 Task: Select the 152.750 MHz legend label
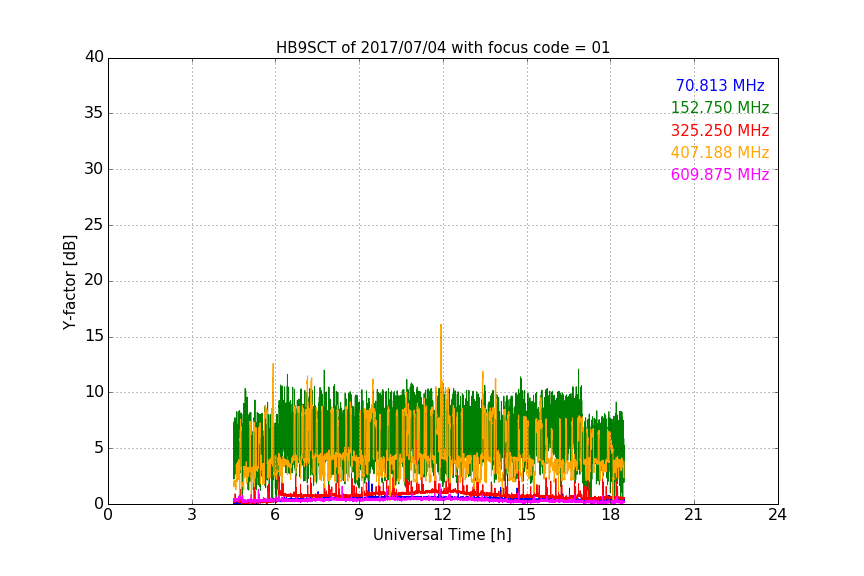[720, 107]
